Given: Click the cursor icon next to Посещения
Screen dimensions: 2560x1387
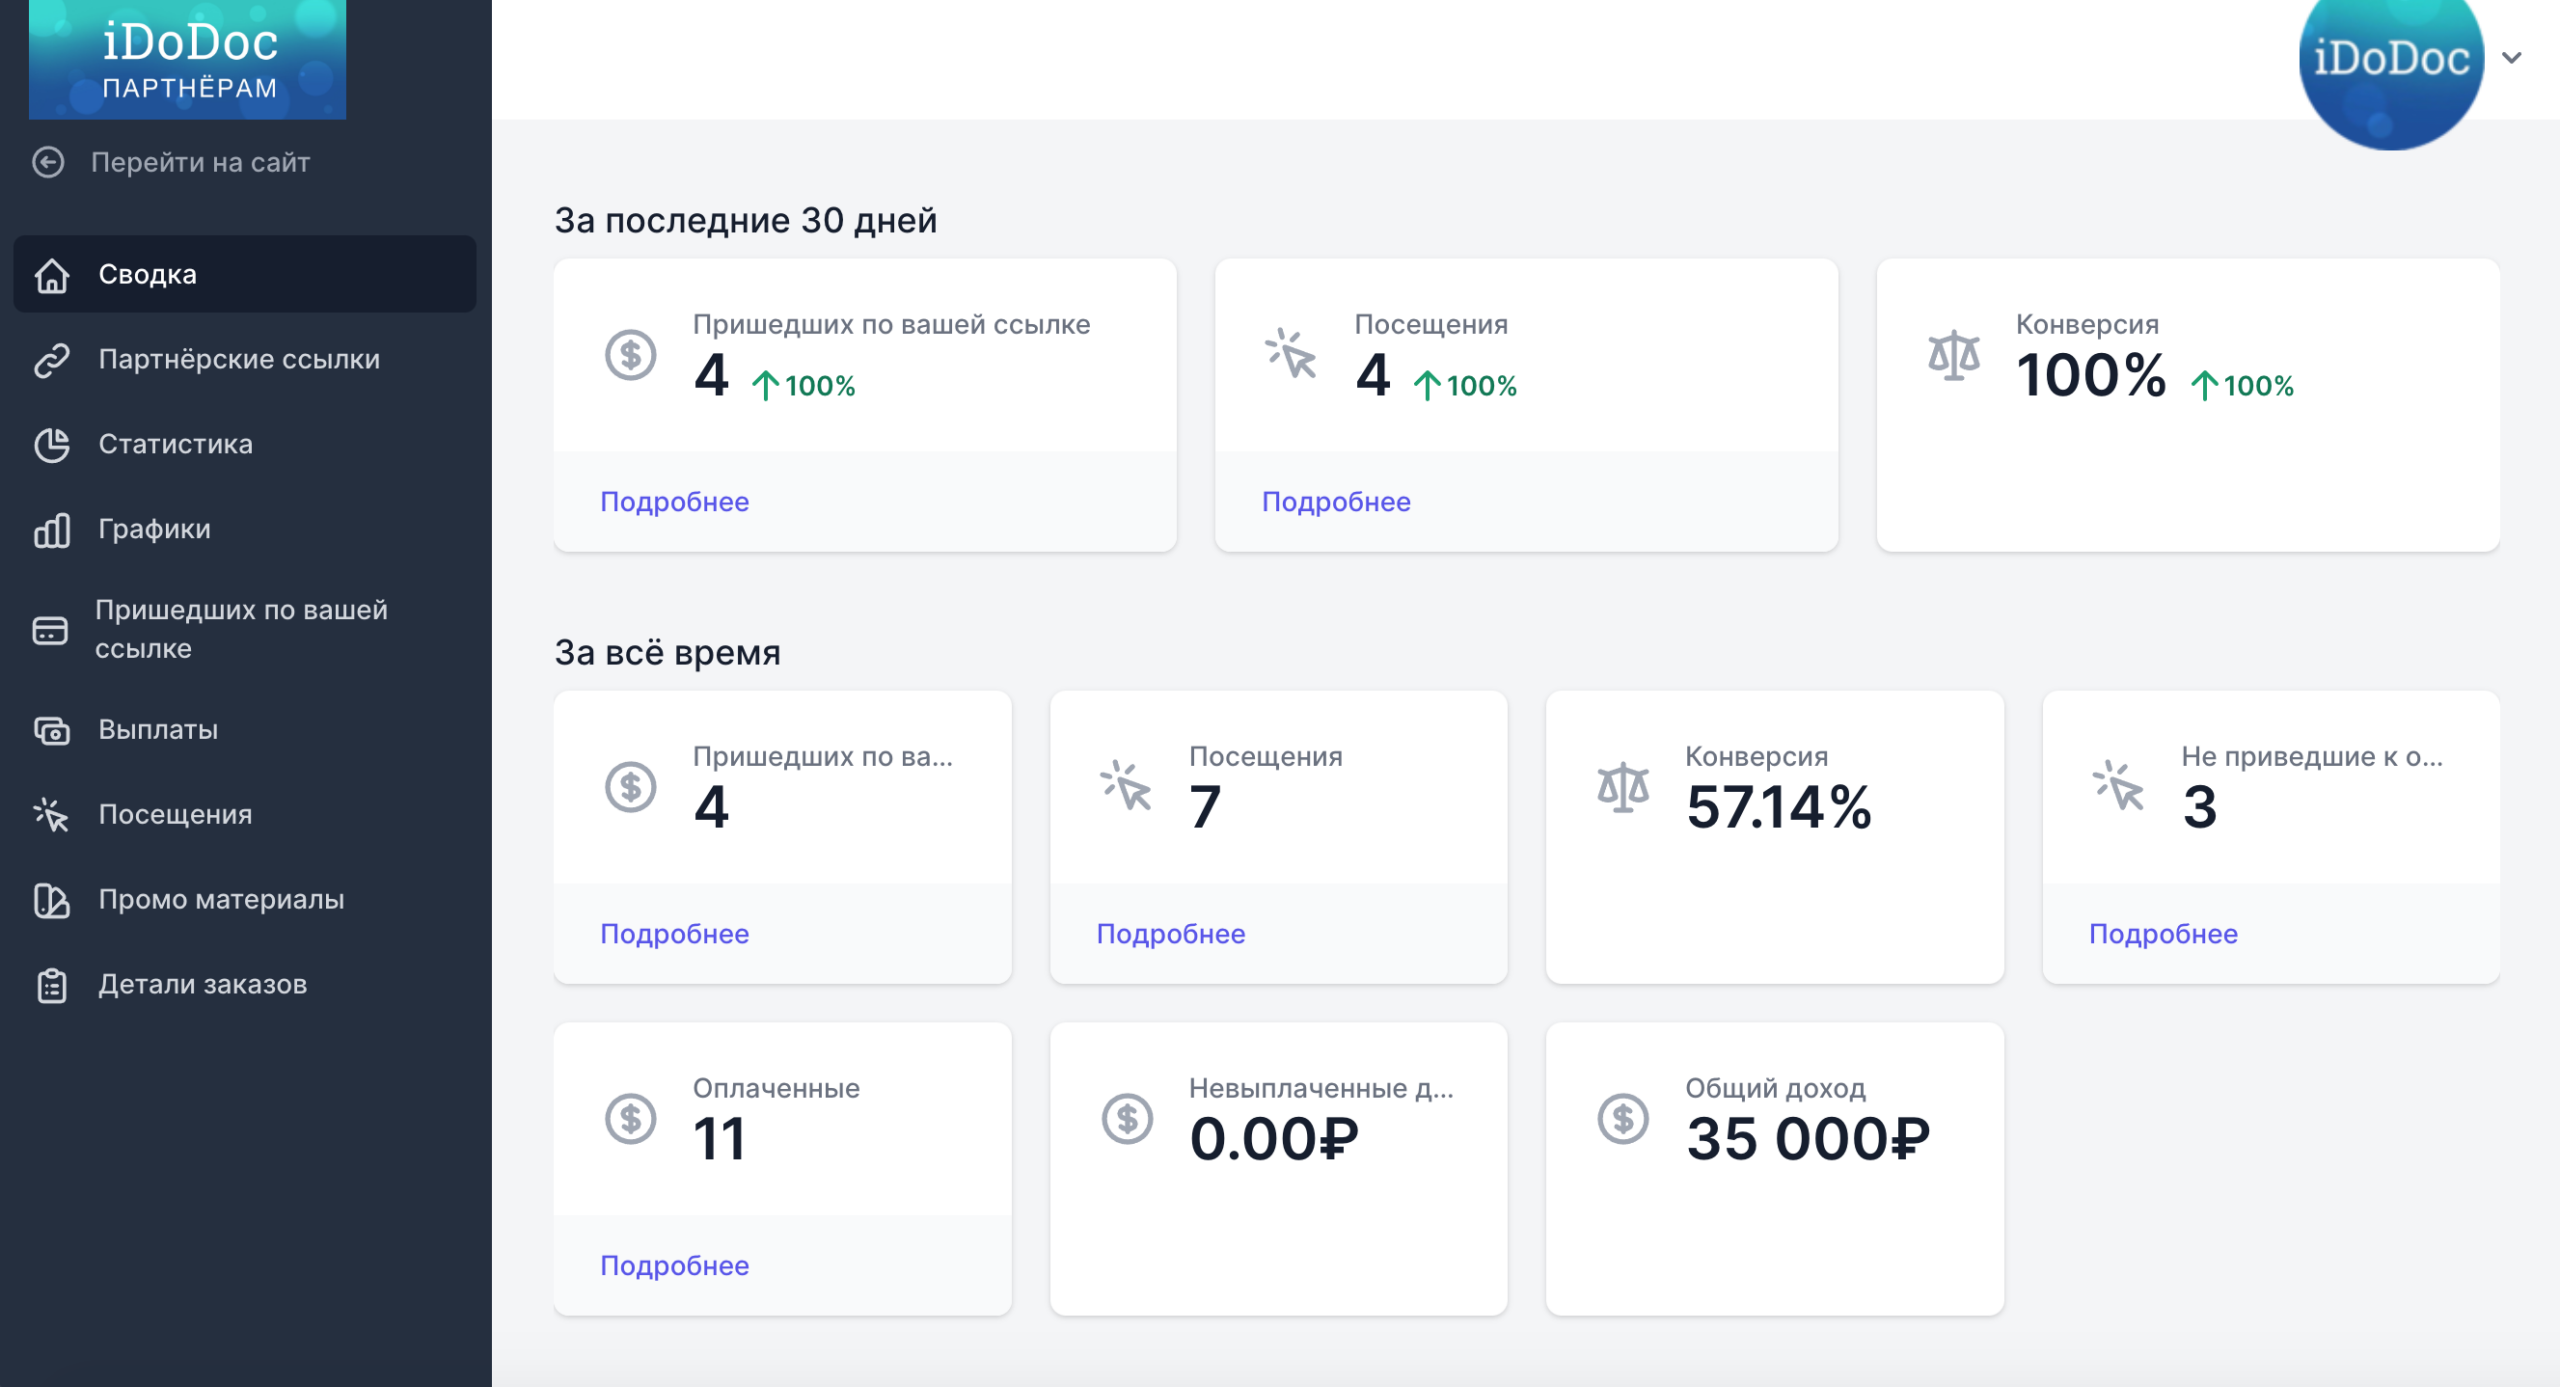Looking at the screenshot, I should (x=51, y=814).
